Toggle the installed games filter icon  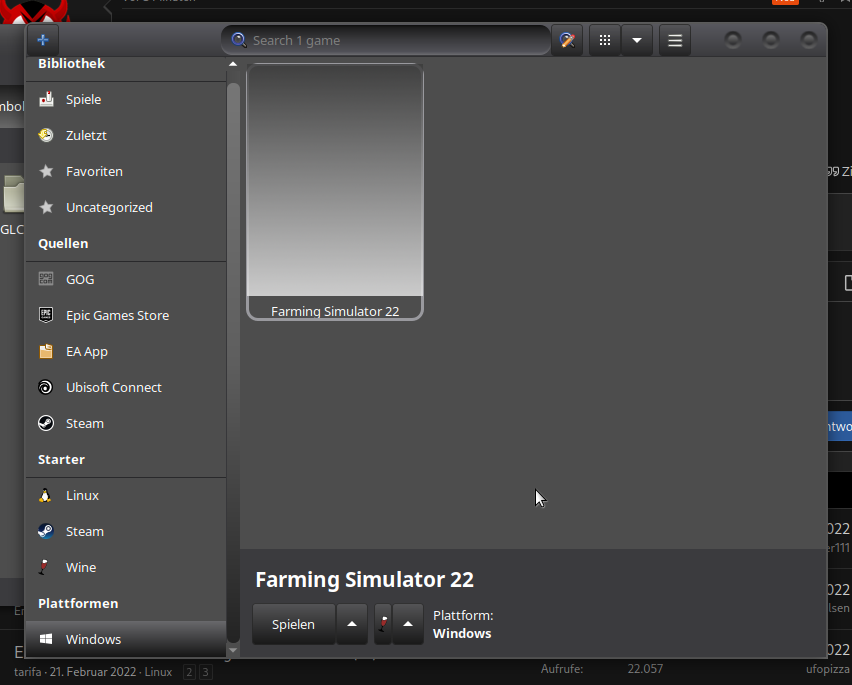click(567, 40)
